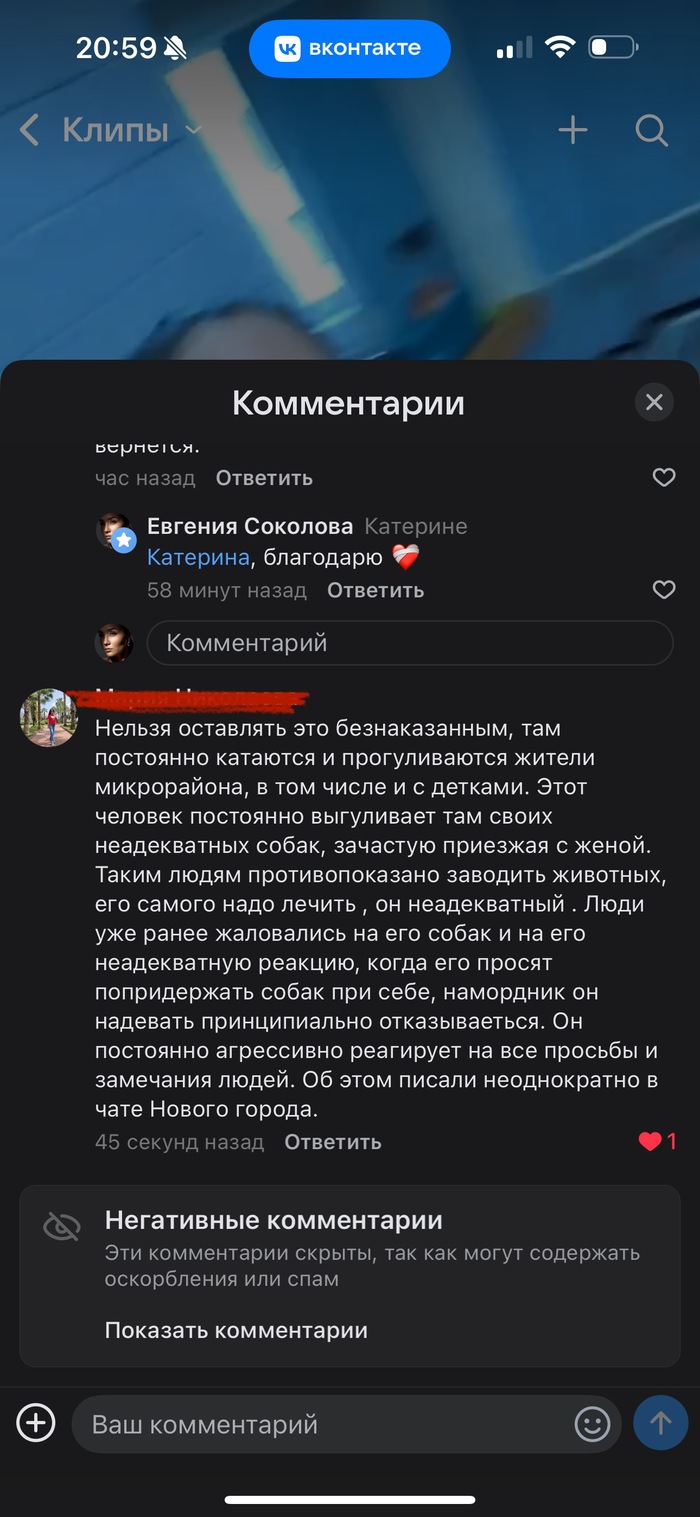700x1517 pixels.
Task: Open Евгения Соколова's profile name
Action: [250, 526]
